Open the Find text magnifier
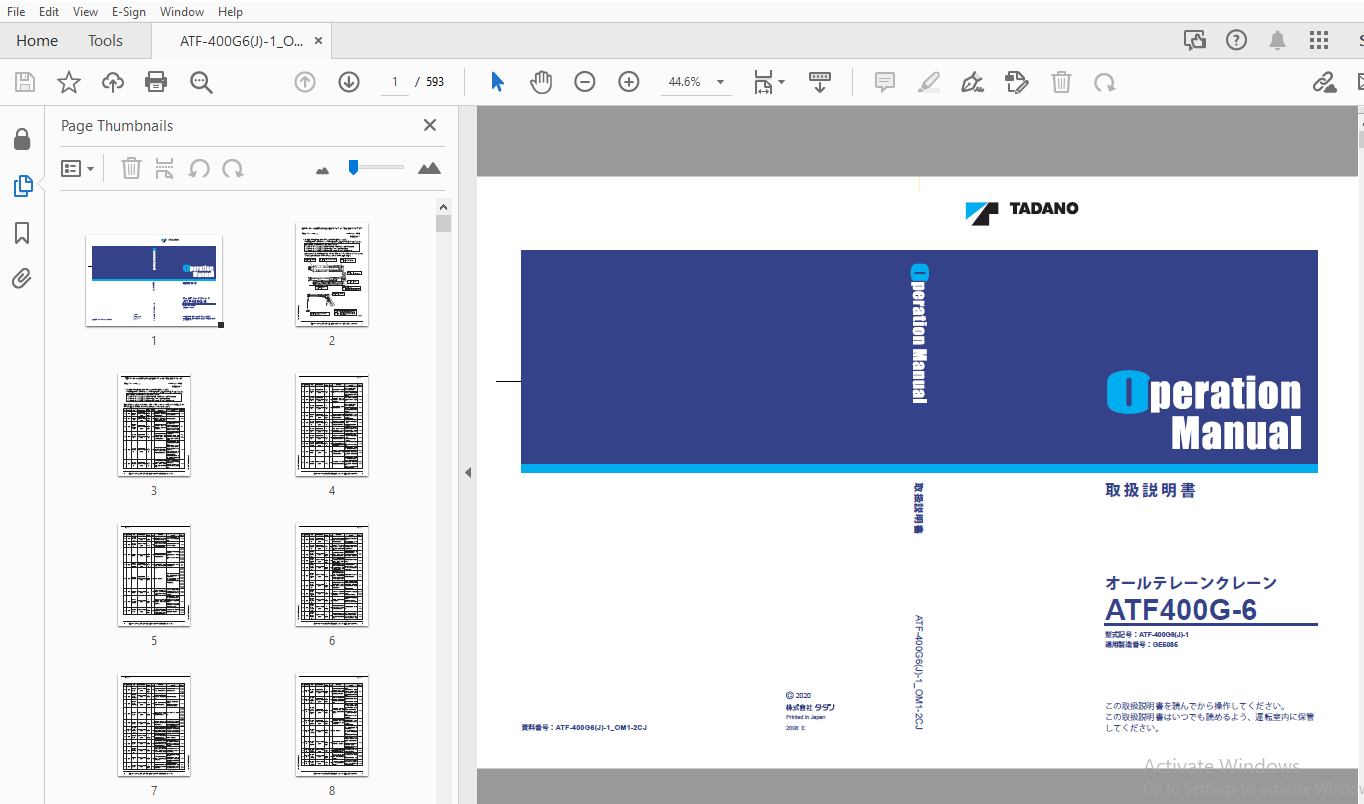This screenshot has height=804, width=1364. (x=201, y=82)
